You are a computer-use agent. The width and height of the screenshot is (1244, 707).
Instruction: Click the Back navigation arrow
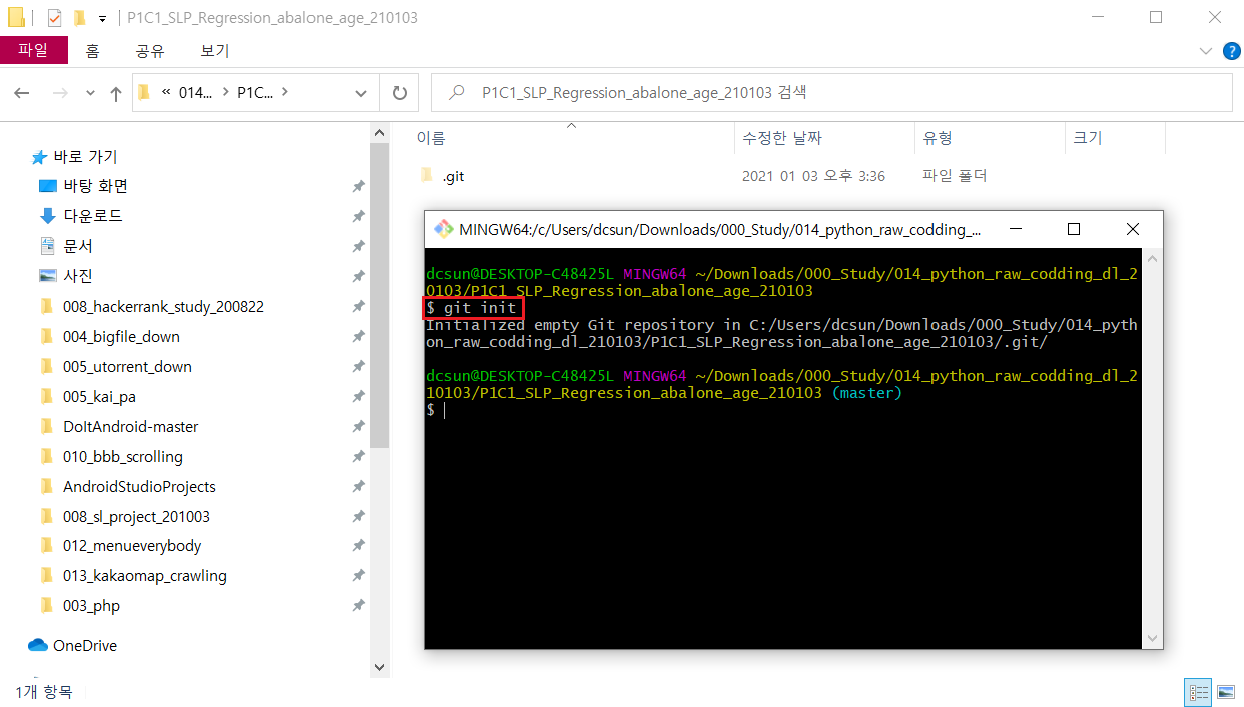pyautogui.click(x=22, y=93)
